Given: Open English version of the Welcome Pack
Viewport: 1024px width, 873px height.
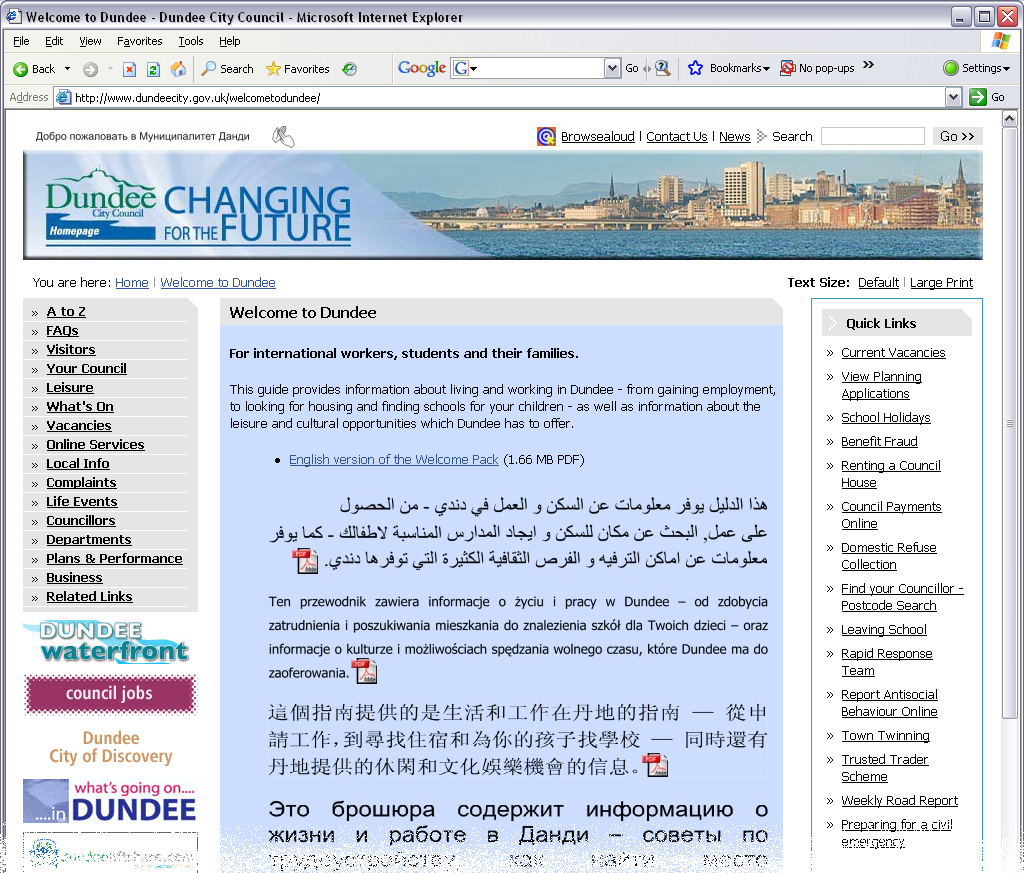Looking at the screenshot, I should pyautogui.click(x=394, y=460).
